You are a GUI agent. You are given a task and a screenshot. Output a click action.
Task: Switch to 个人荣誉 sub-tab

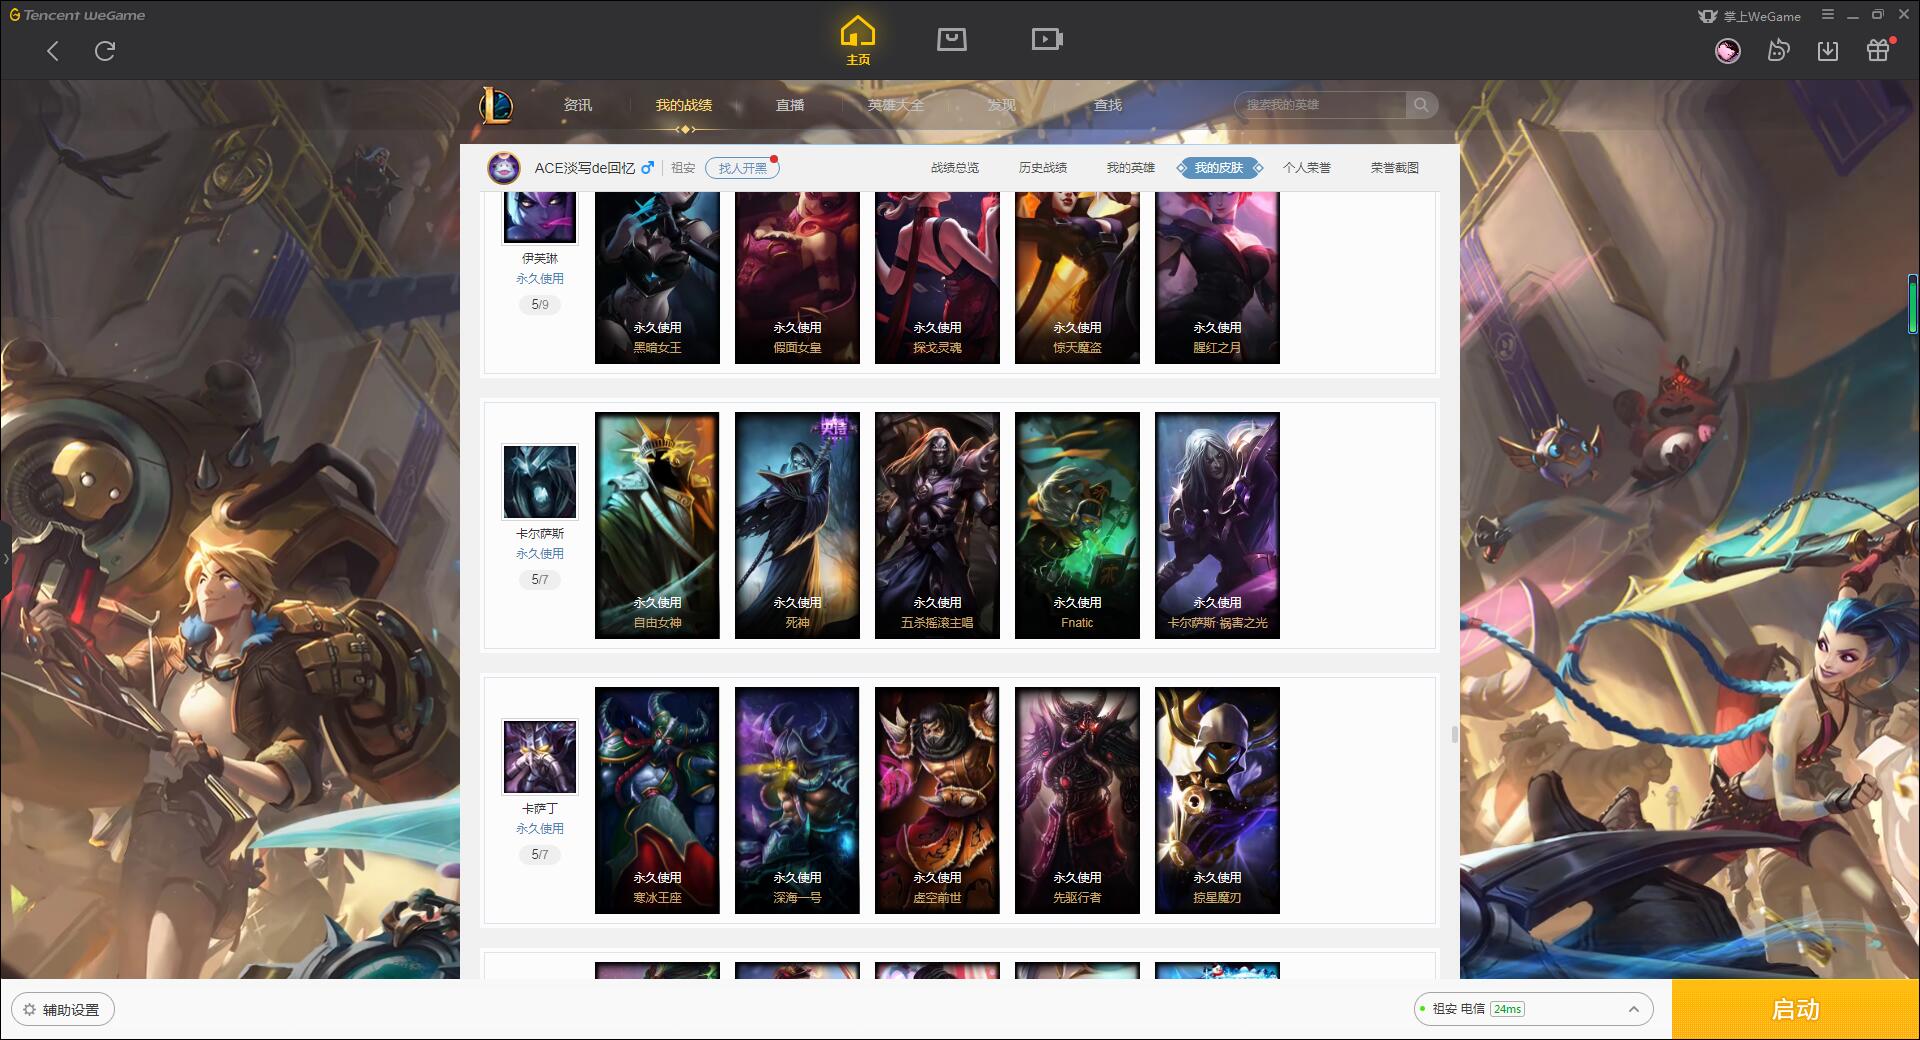point(1307,168)
